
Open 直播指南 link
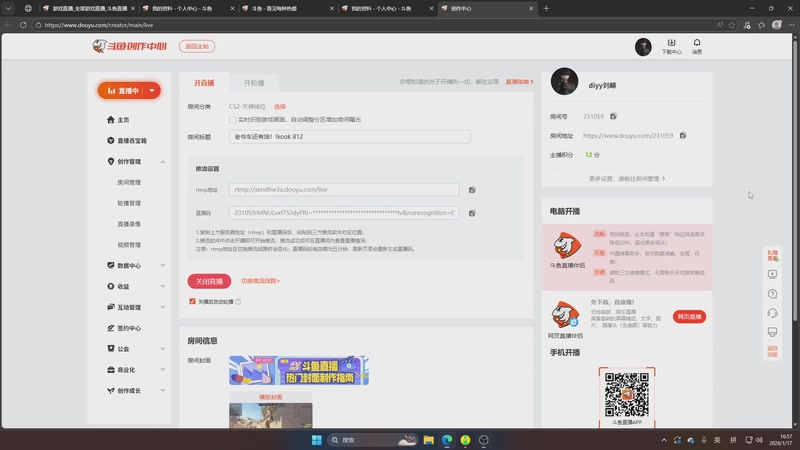tap(519, 82)
